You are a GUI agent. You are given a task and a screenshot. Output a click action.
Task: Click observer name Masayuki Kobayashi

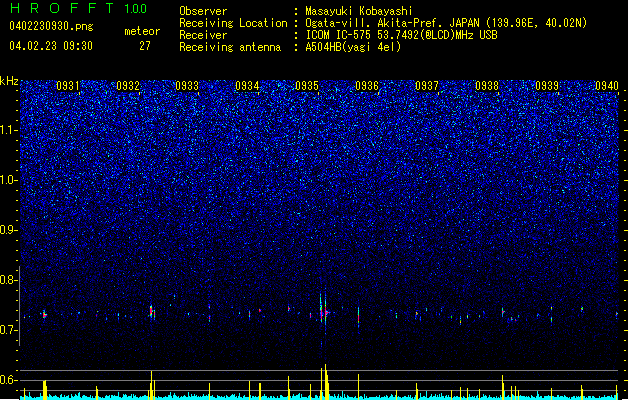tap(358, 11)
